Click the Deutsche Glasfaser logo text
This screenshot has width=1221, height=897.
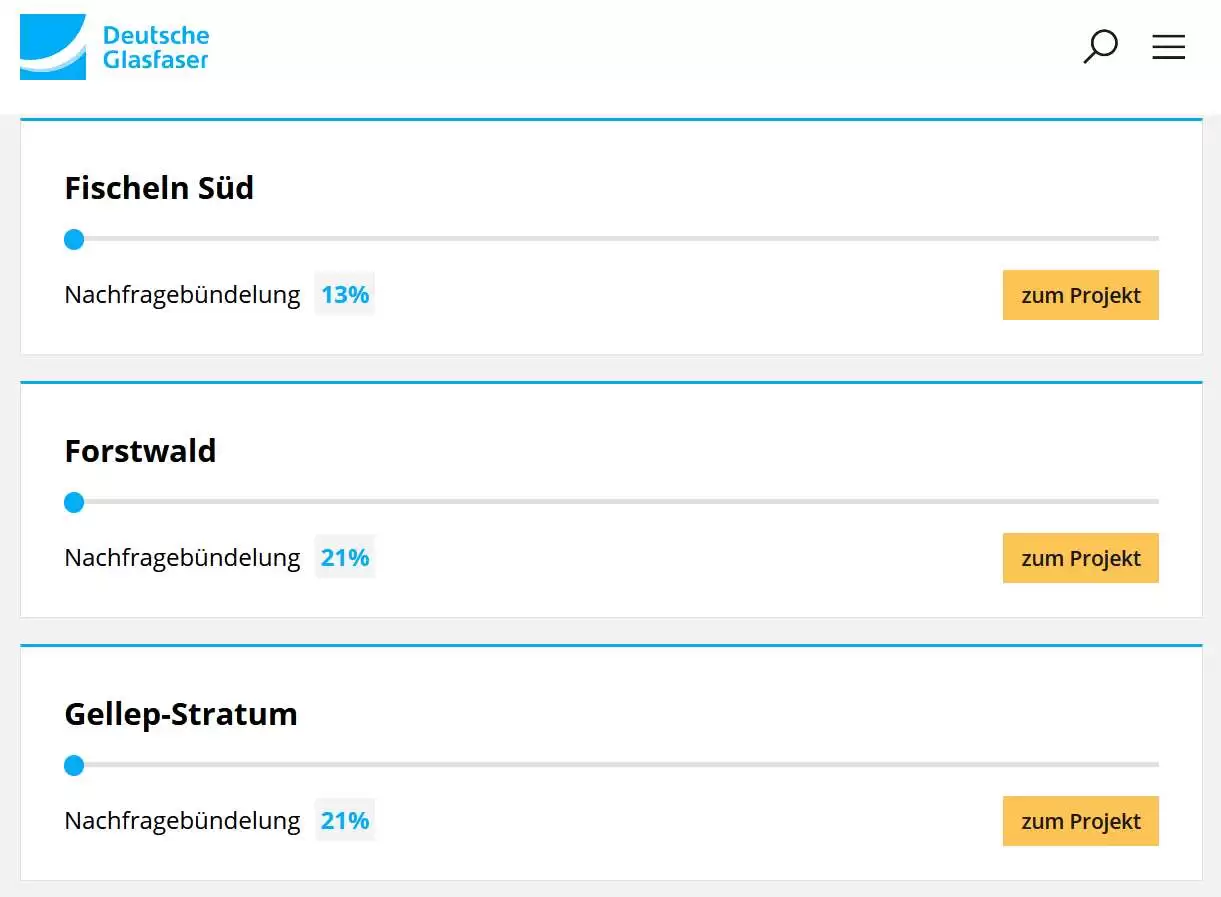(156, 47)
